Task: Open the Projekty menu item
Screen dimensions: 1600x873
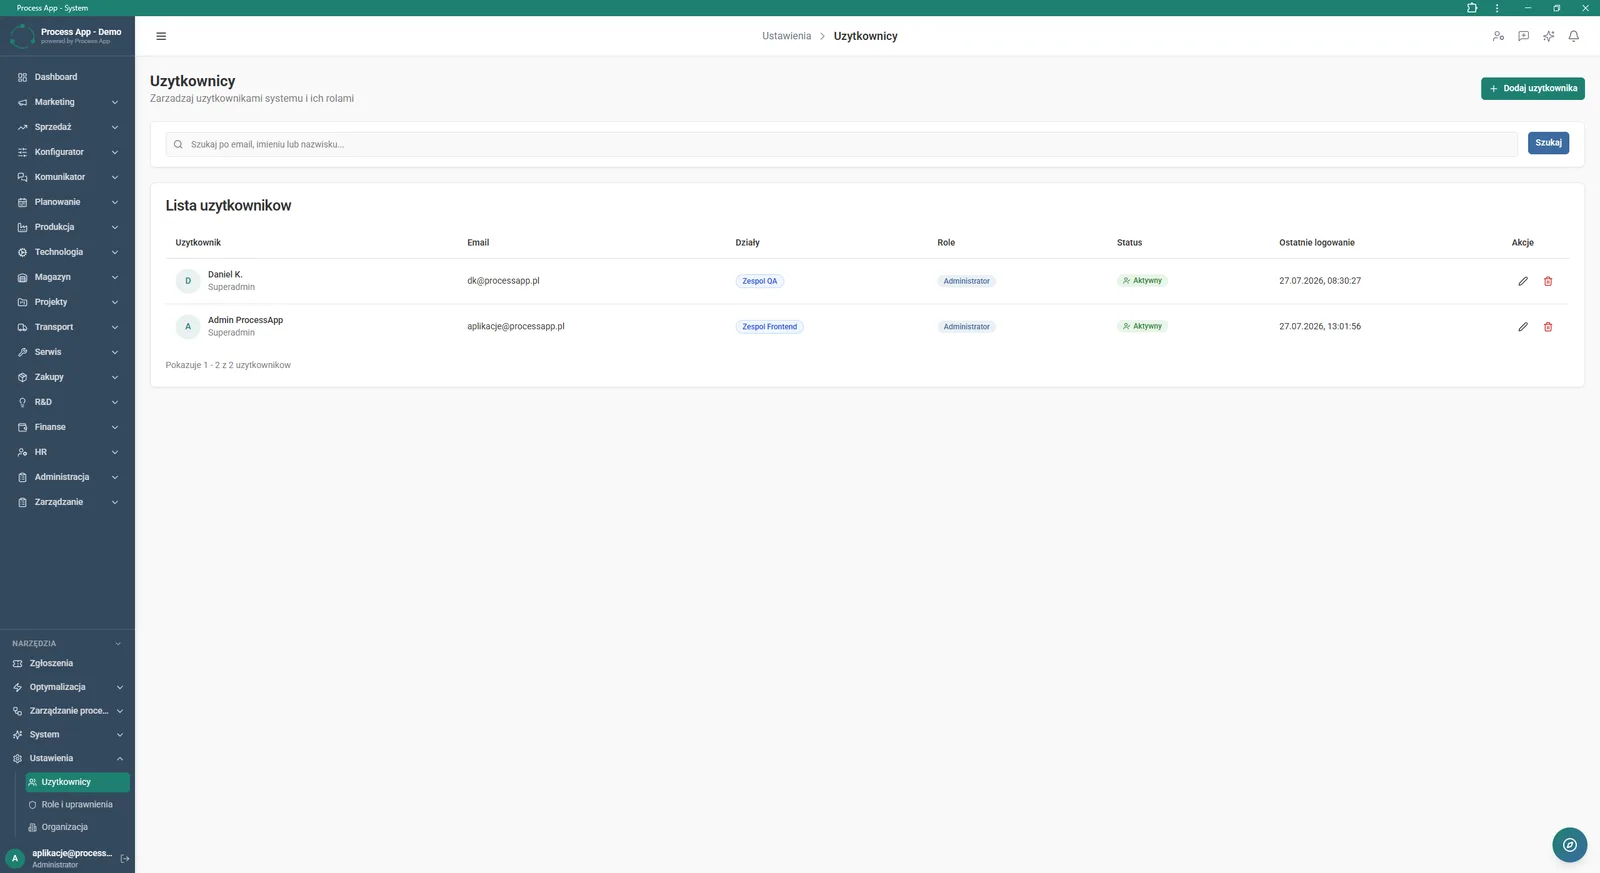Action: click(67, 302)
